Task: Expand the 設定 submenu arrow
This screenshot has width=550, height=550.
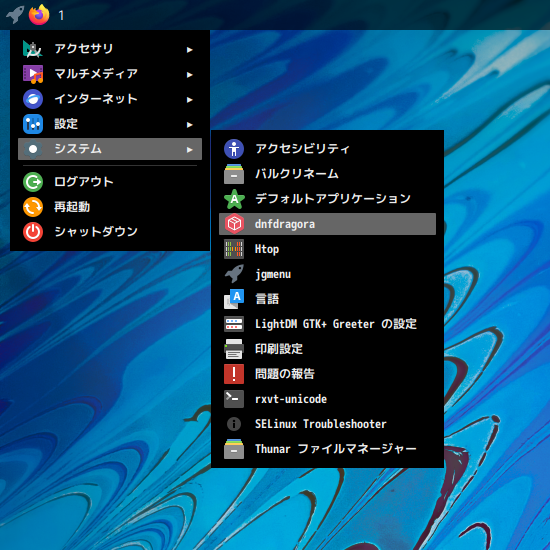Action: click(x=189, y=125)
